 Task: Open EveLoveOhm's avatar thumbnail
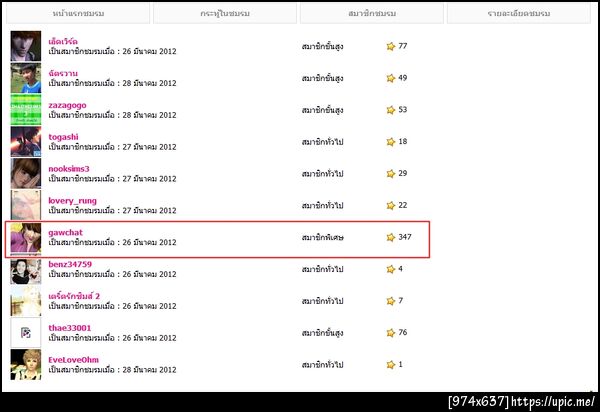pos(26,365)
